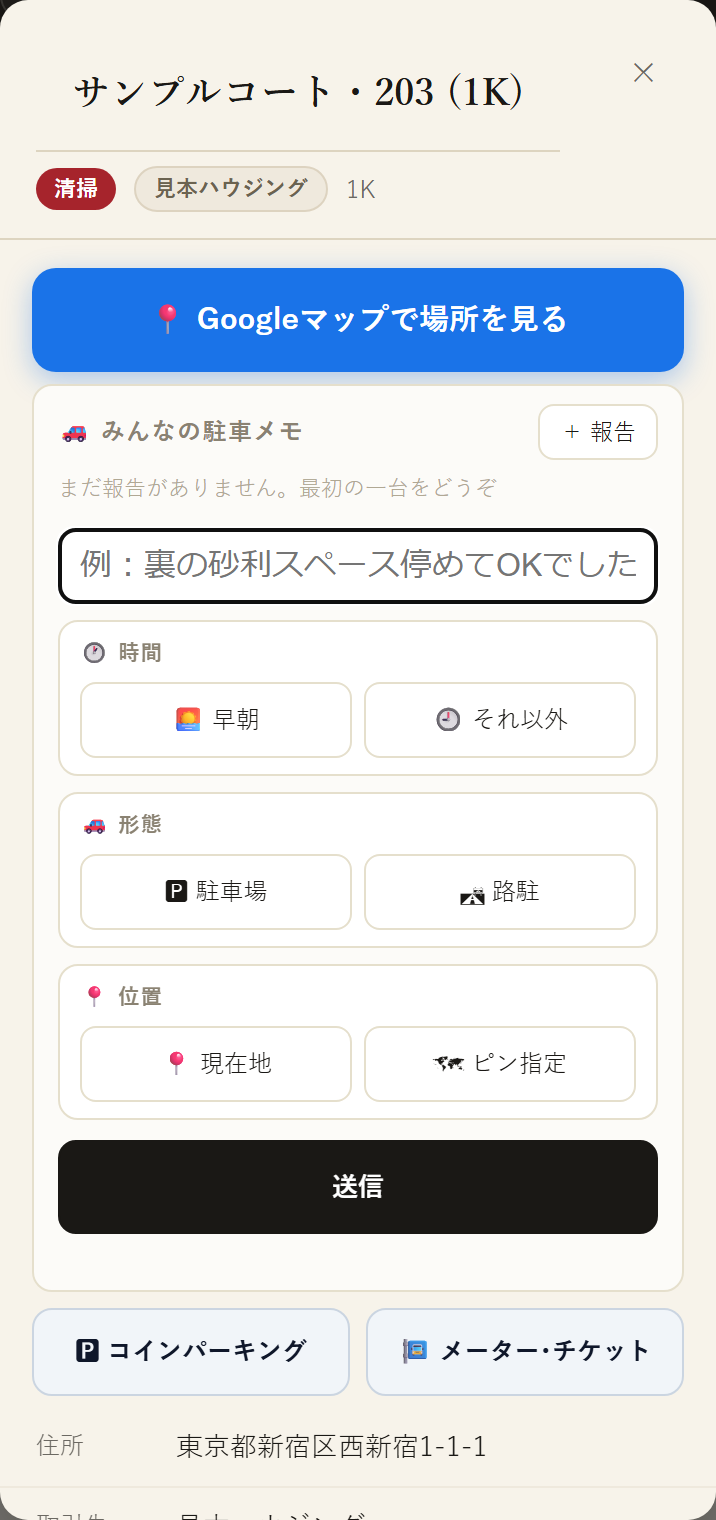Select the 早朝 time option

(216, 720)
